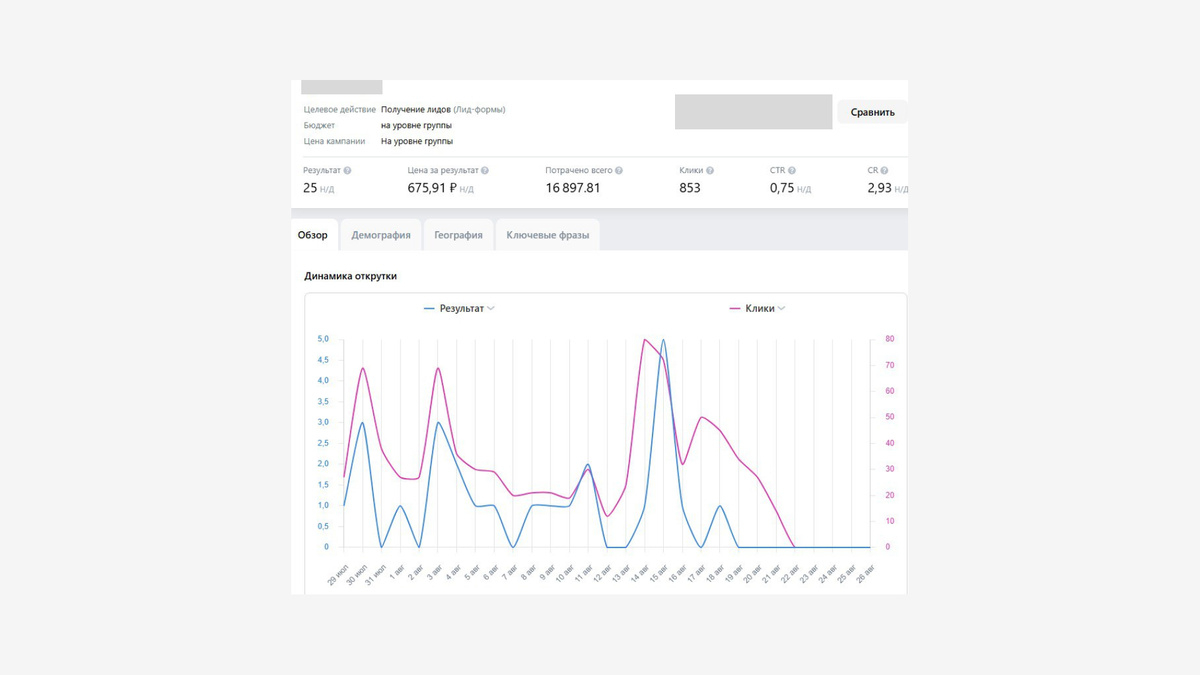Expand the Результат chart metric dropdown
Viewport: 1200px width, 675px height.
pos(491,309)
